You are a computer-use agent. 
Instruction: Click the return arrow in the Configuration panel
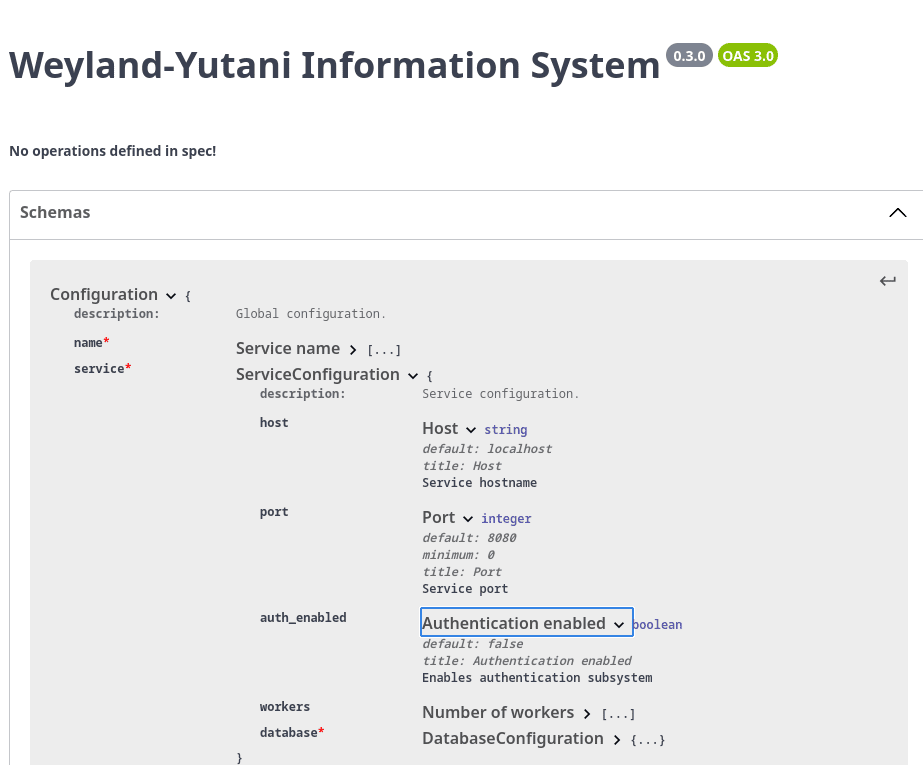click(x=888, y=281)
